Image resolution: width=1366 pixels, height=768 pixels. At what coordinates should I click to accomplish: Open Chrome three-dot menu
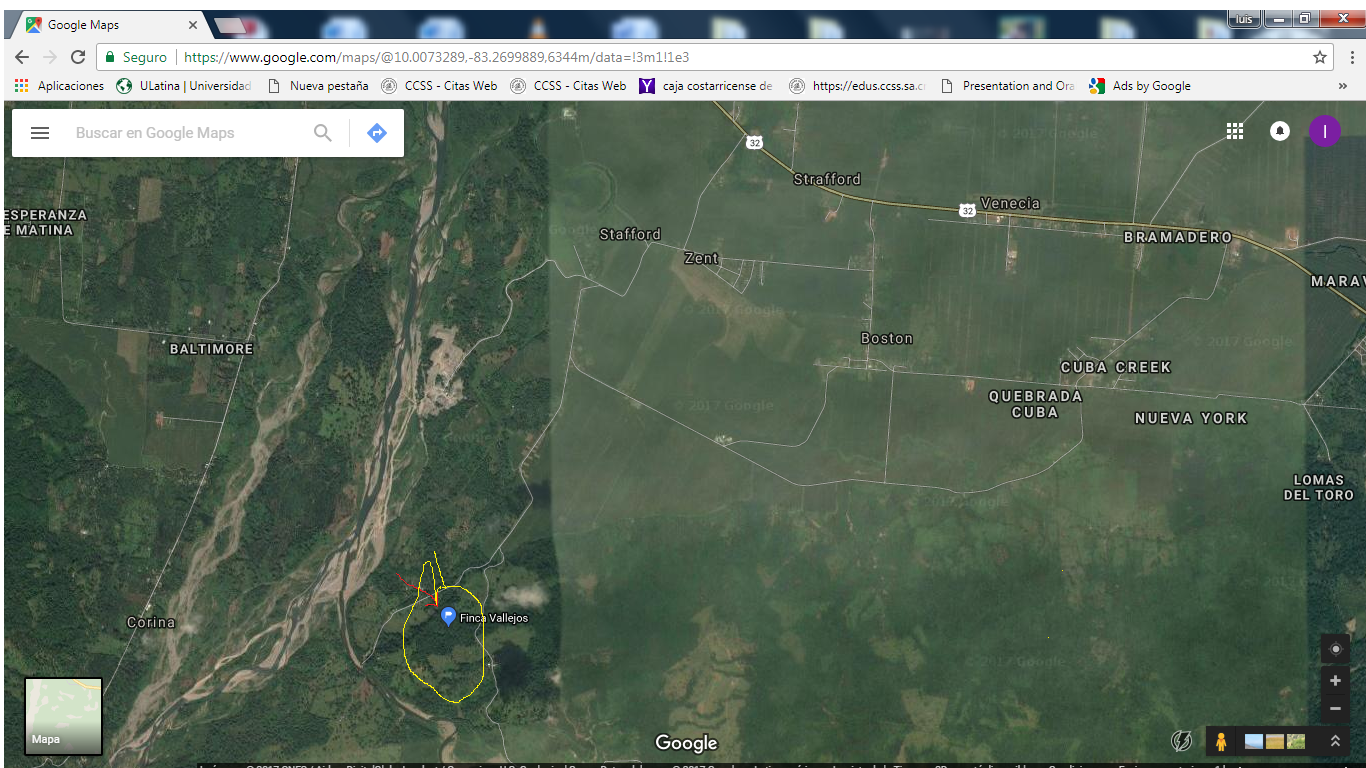tap(1351, 57)
